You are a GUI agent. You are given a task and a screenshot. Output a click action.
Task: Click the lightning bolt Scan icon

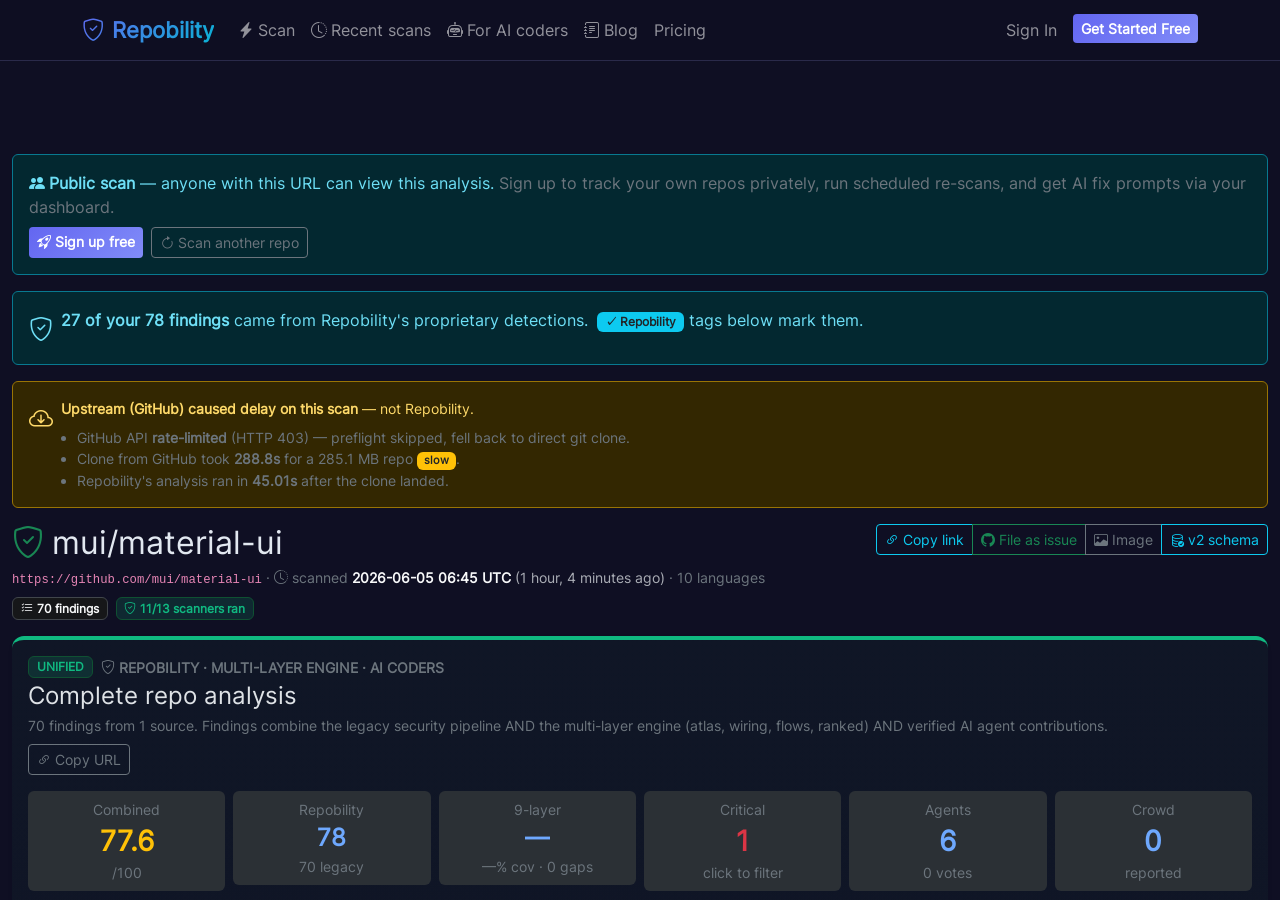[246, 30]
